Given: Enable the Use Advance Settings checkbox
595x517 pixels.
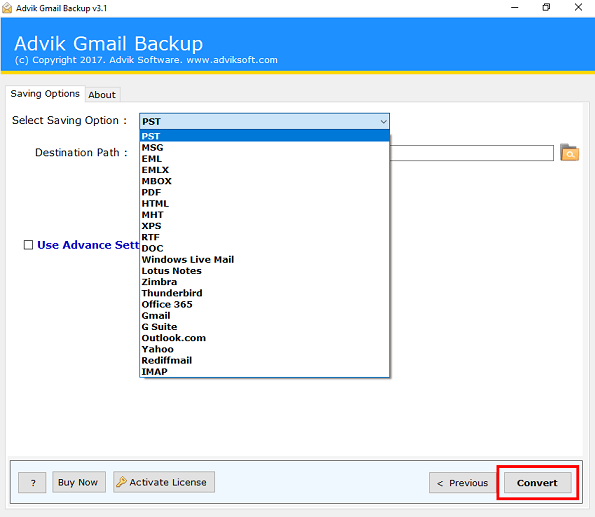Looking at the screenshot, I should click(x=28, y=245).
